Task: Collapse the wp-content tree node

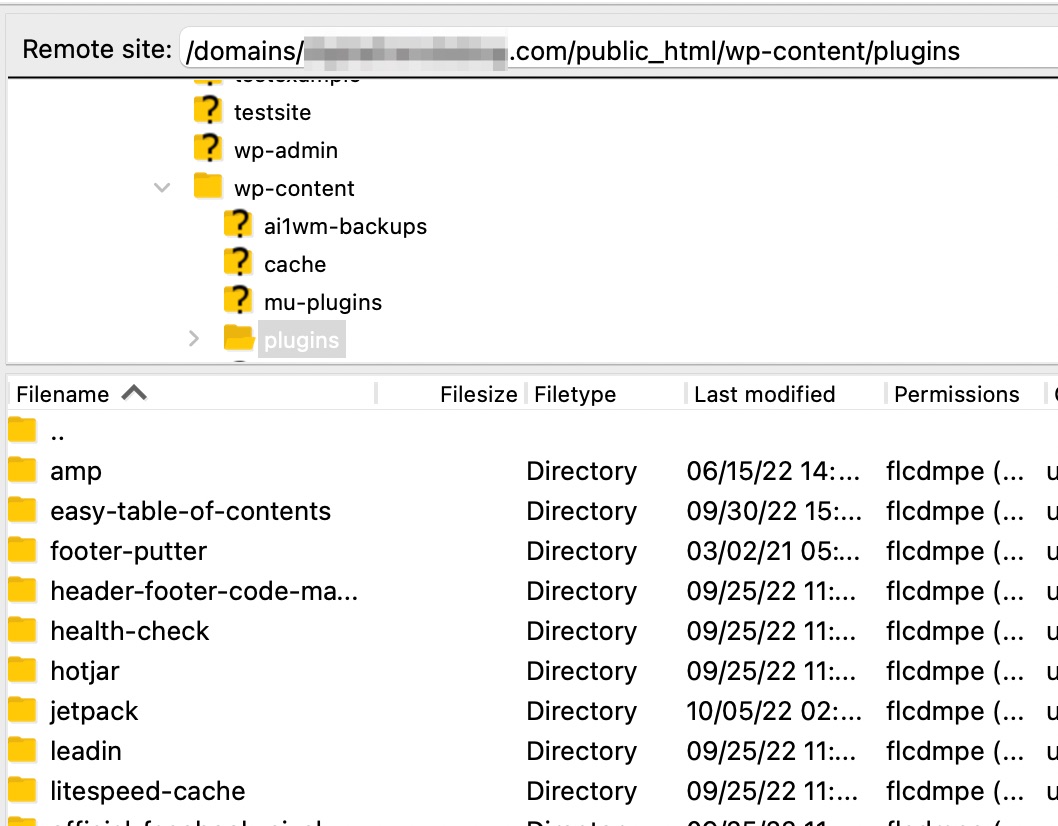Action: 162,188
